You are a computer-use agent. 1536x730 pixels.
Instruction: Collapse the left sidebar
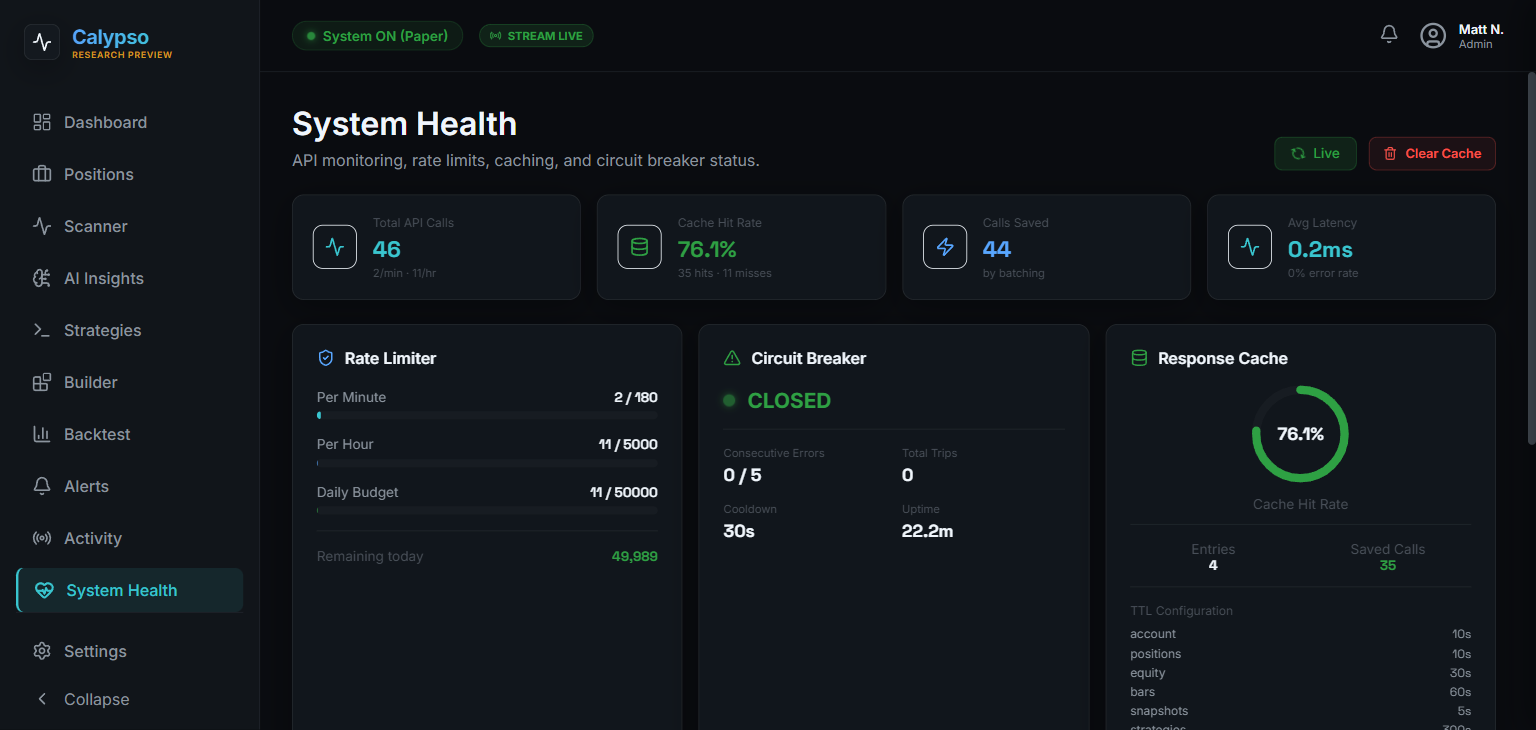[x=83, y=698]
